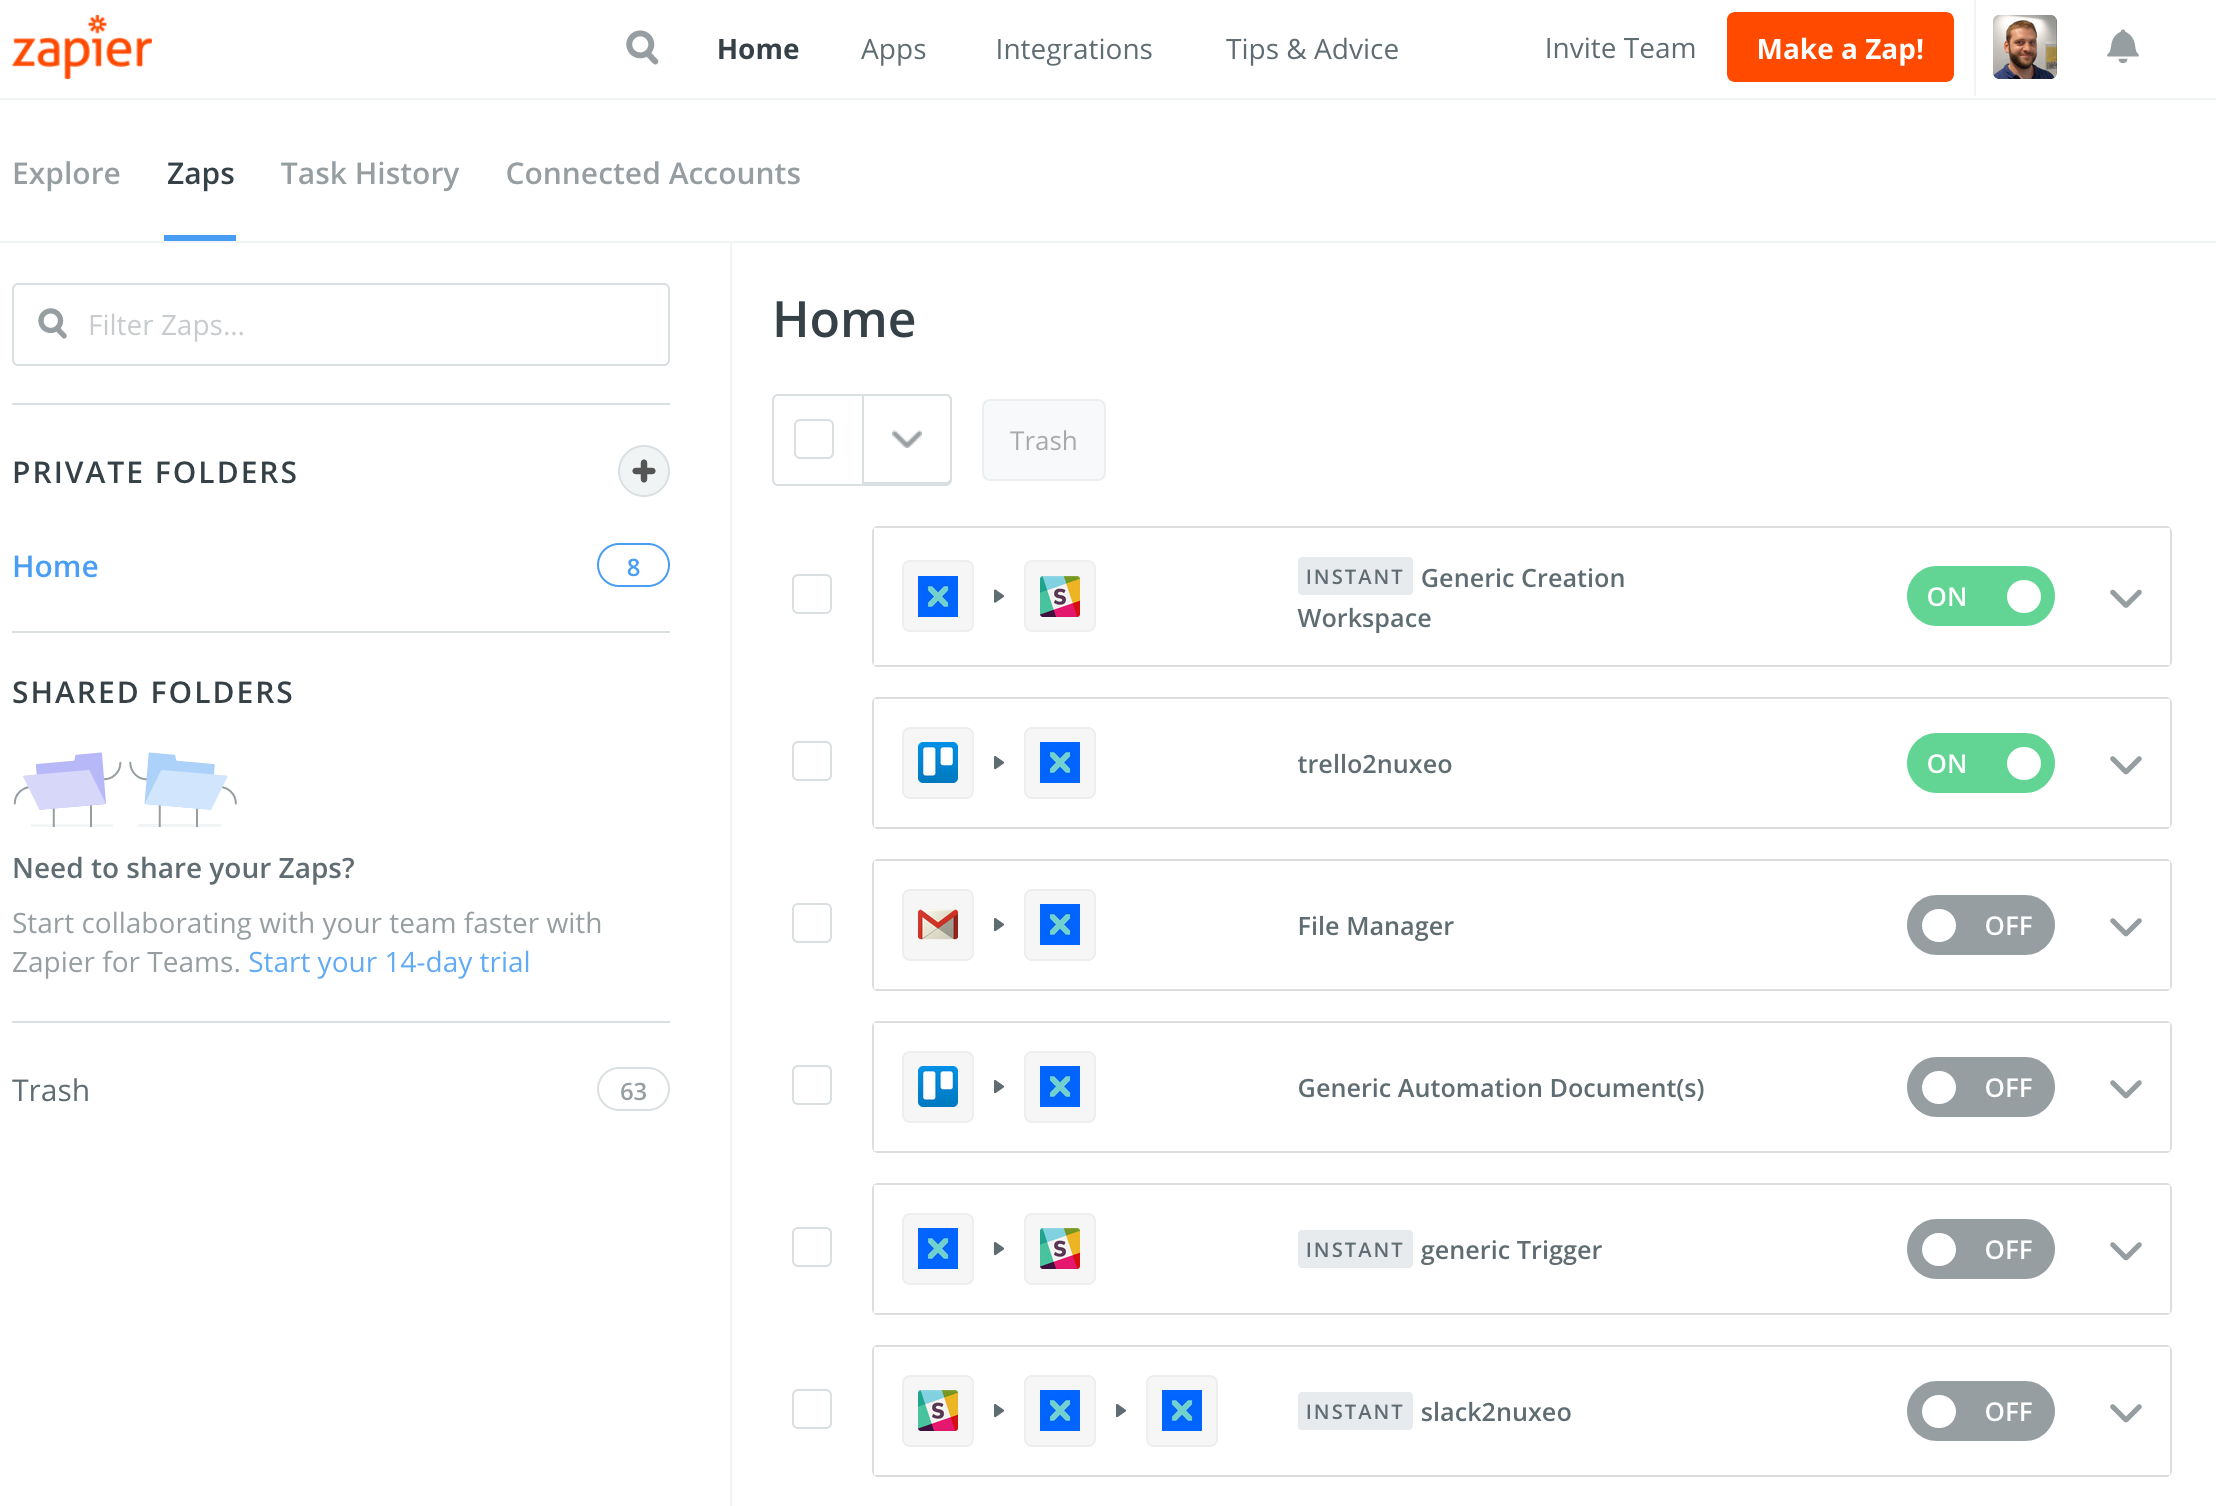Click the Trello icon in trello2nuxeo zap
Screen dimensions: 2216x1506
[937, 765]
